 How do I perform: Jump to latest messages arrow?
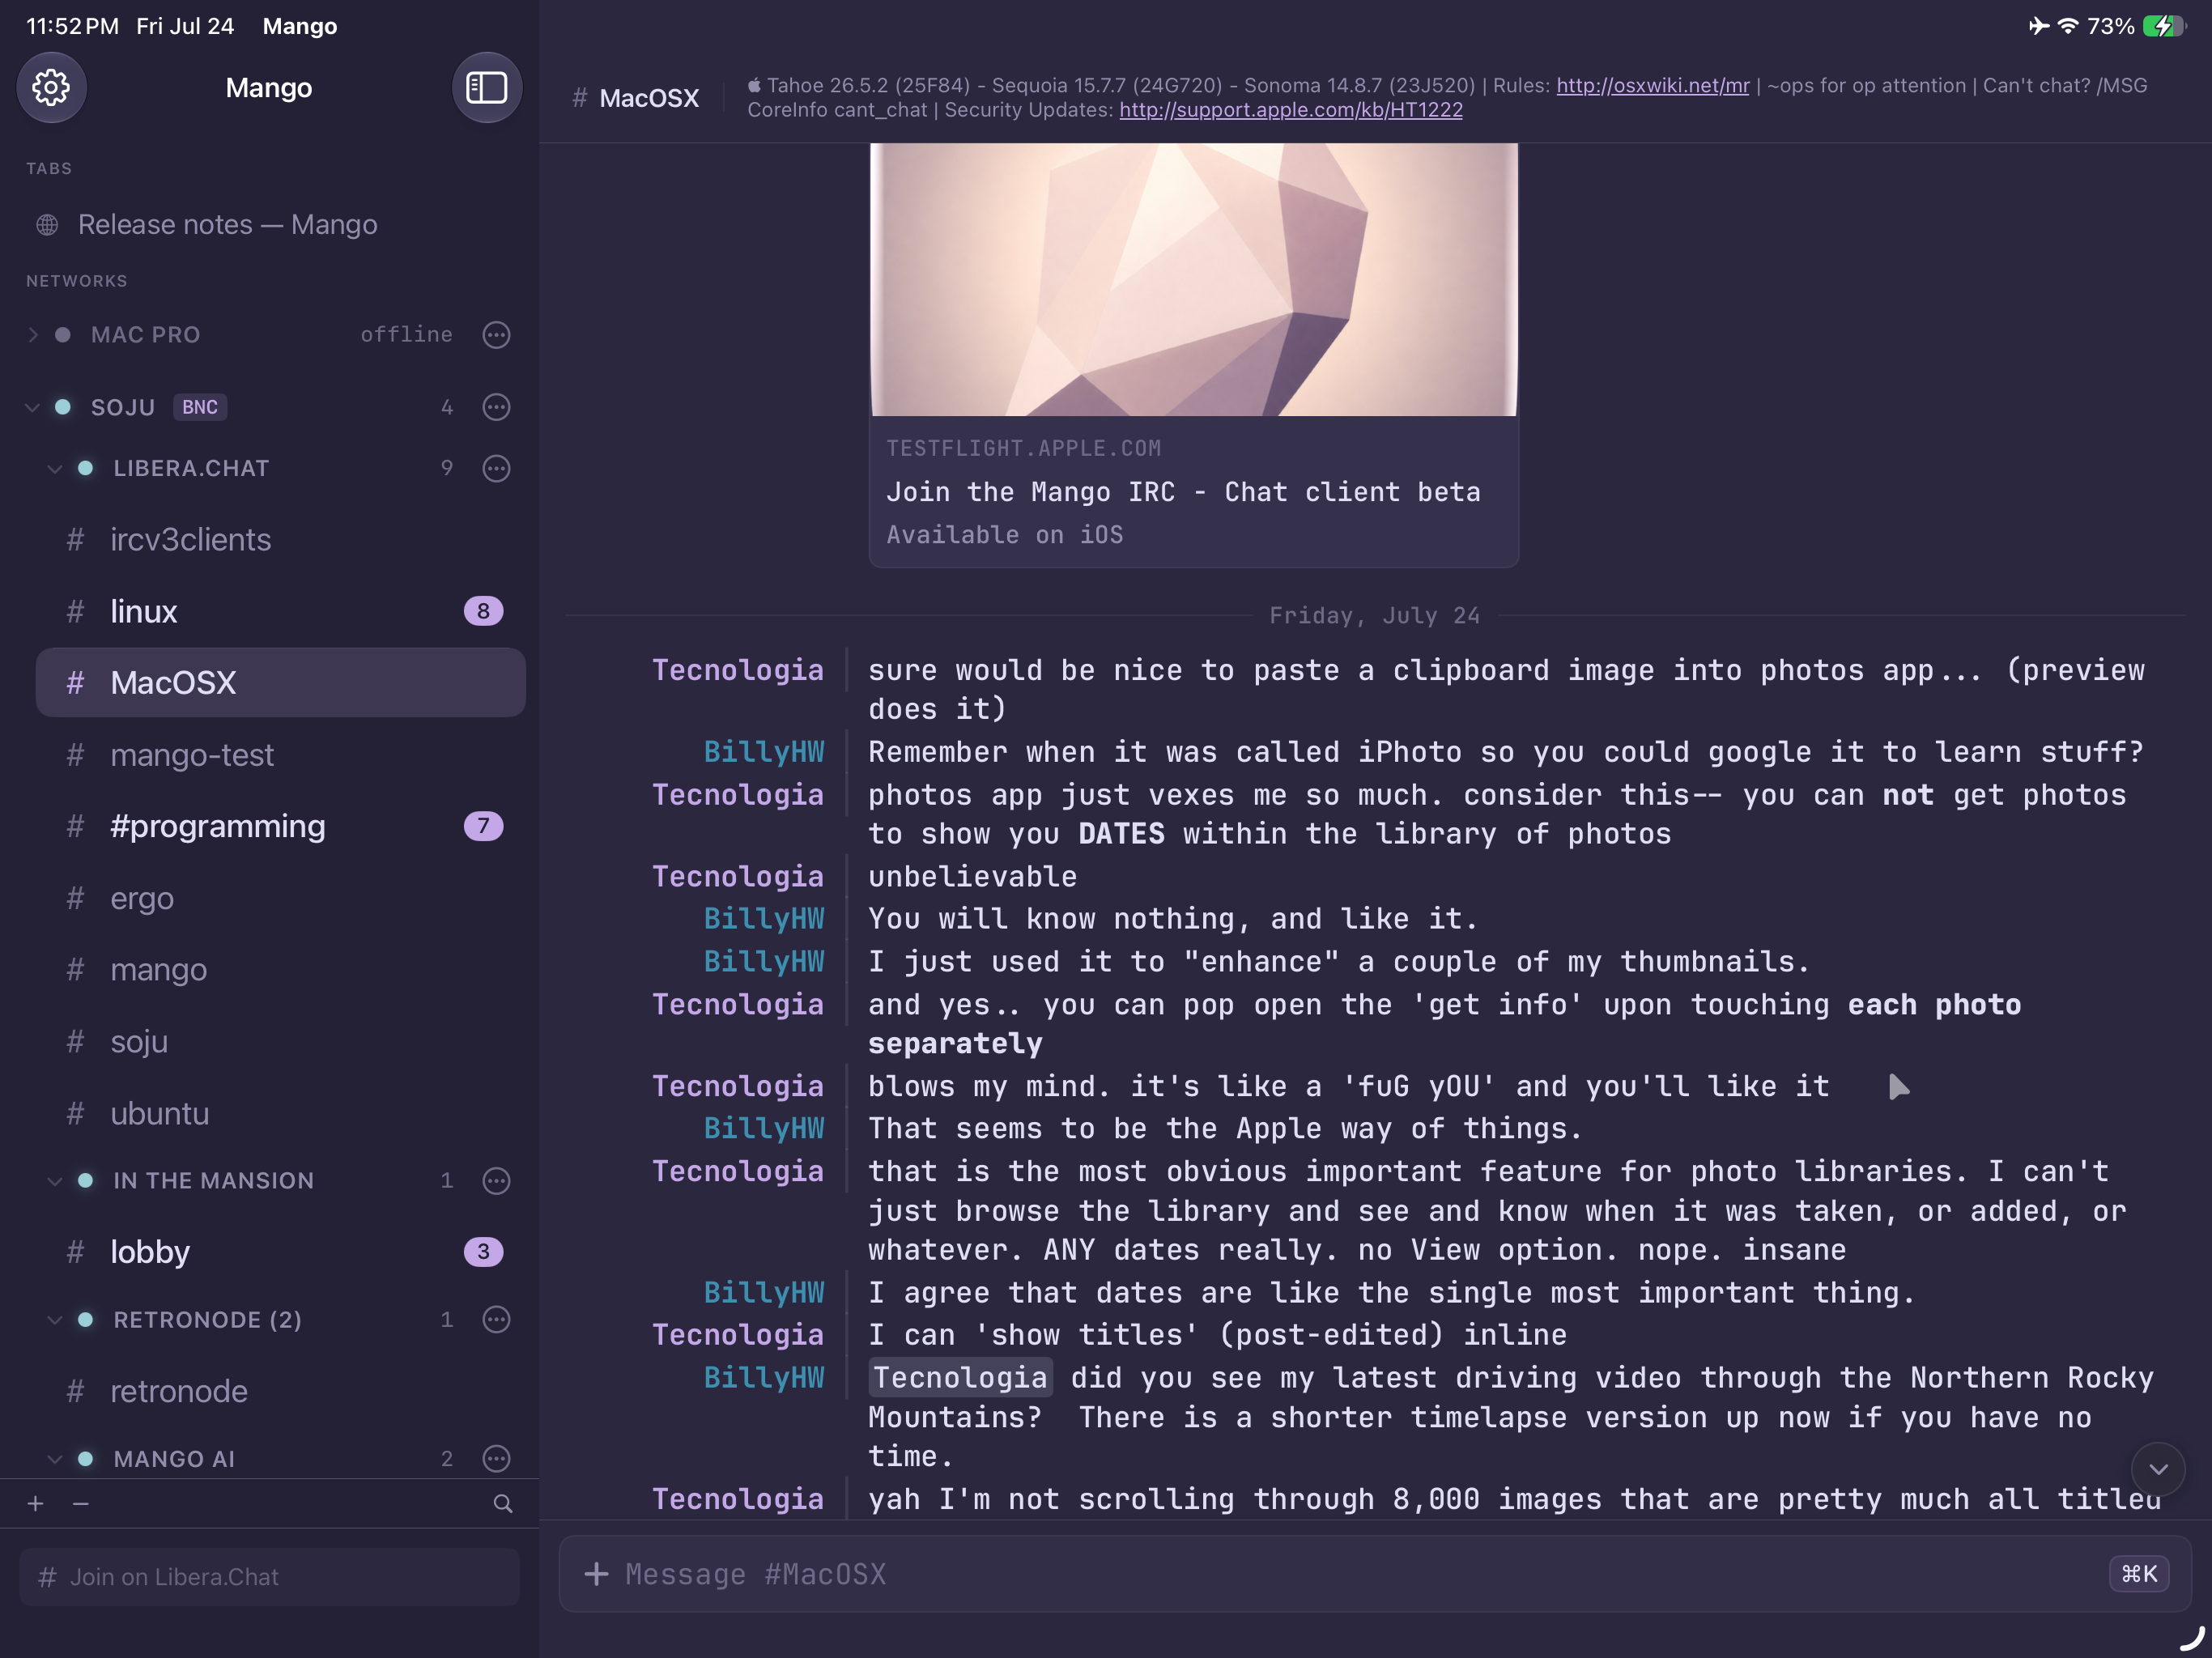2158,1469
